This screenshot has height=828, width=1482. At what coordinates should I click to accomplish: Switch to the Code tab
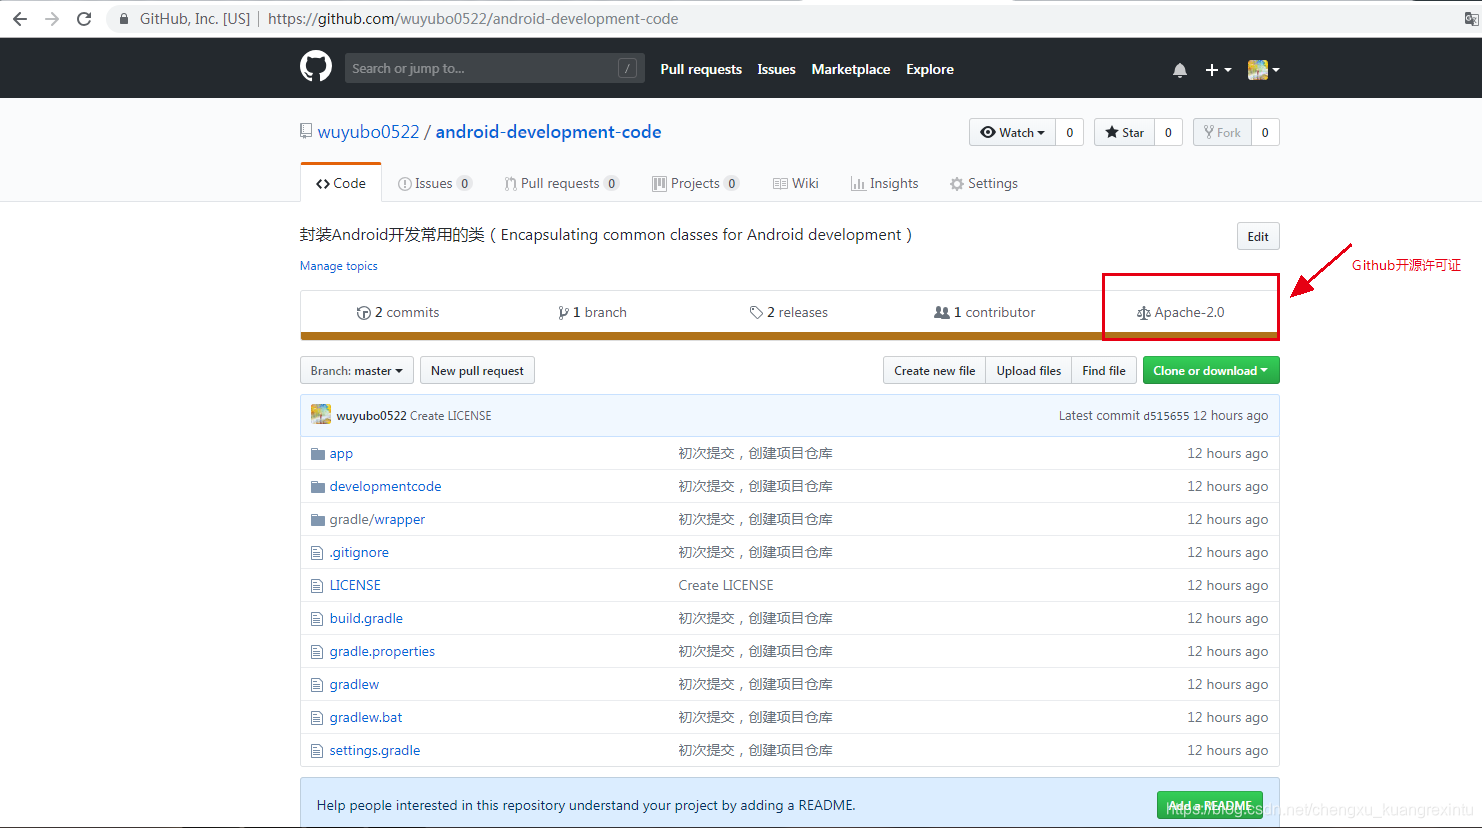click(340, 183)
